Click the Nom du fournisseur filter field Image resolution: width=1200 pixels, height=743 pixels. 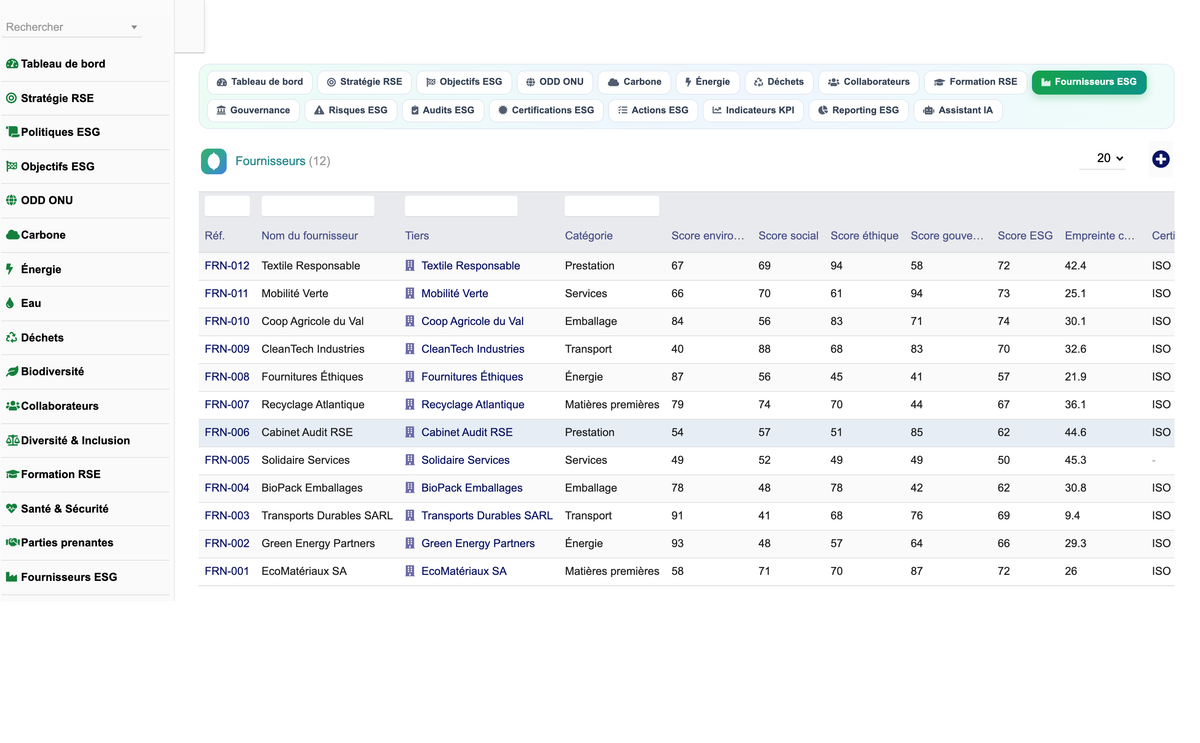pos(318,206)
